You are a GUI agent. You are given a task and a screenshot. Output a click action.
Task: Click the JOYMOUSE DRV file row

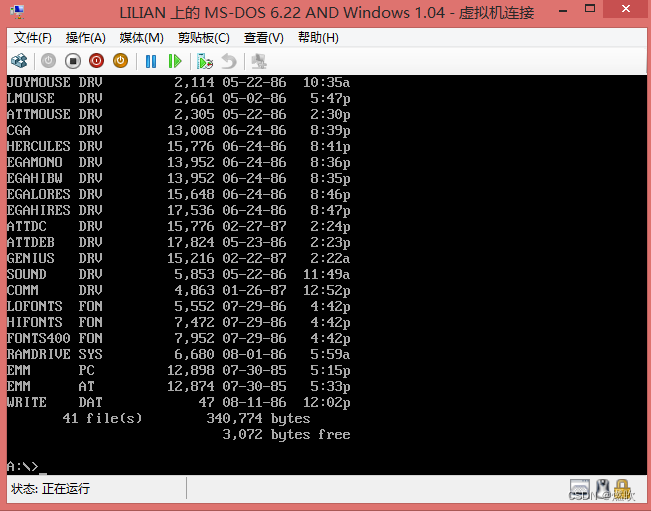coord(179,82)
